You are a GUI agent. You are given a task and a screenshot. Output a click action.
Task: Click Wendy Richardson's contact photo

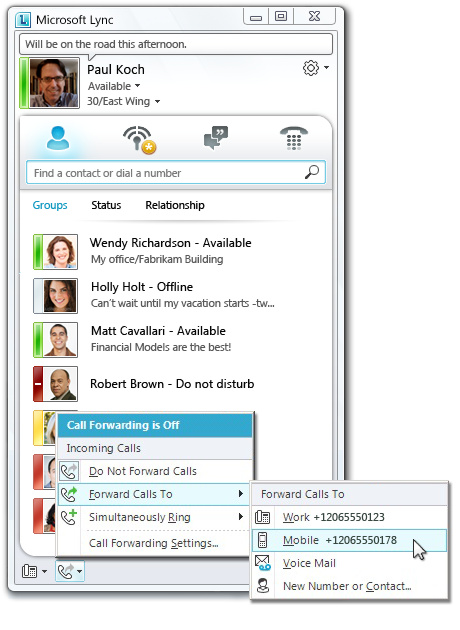coord(60,252)
